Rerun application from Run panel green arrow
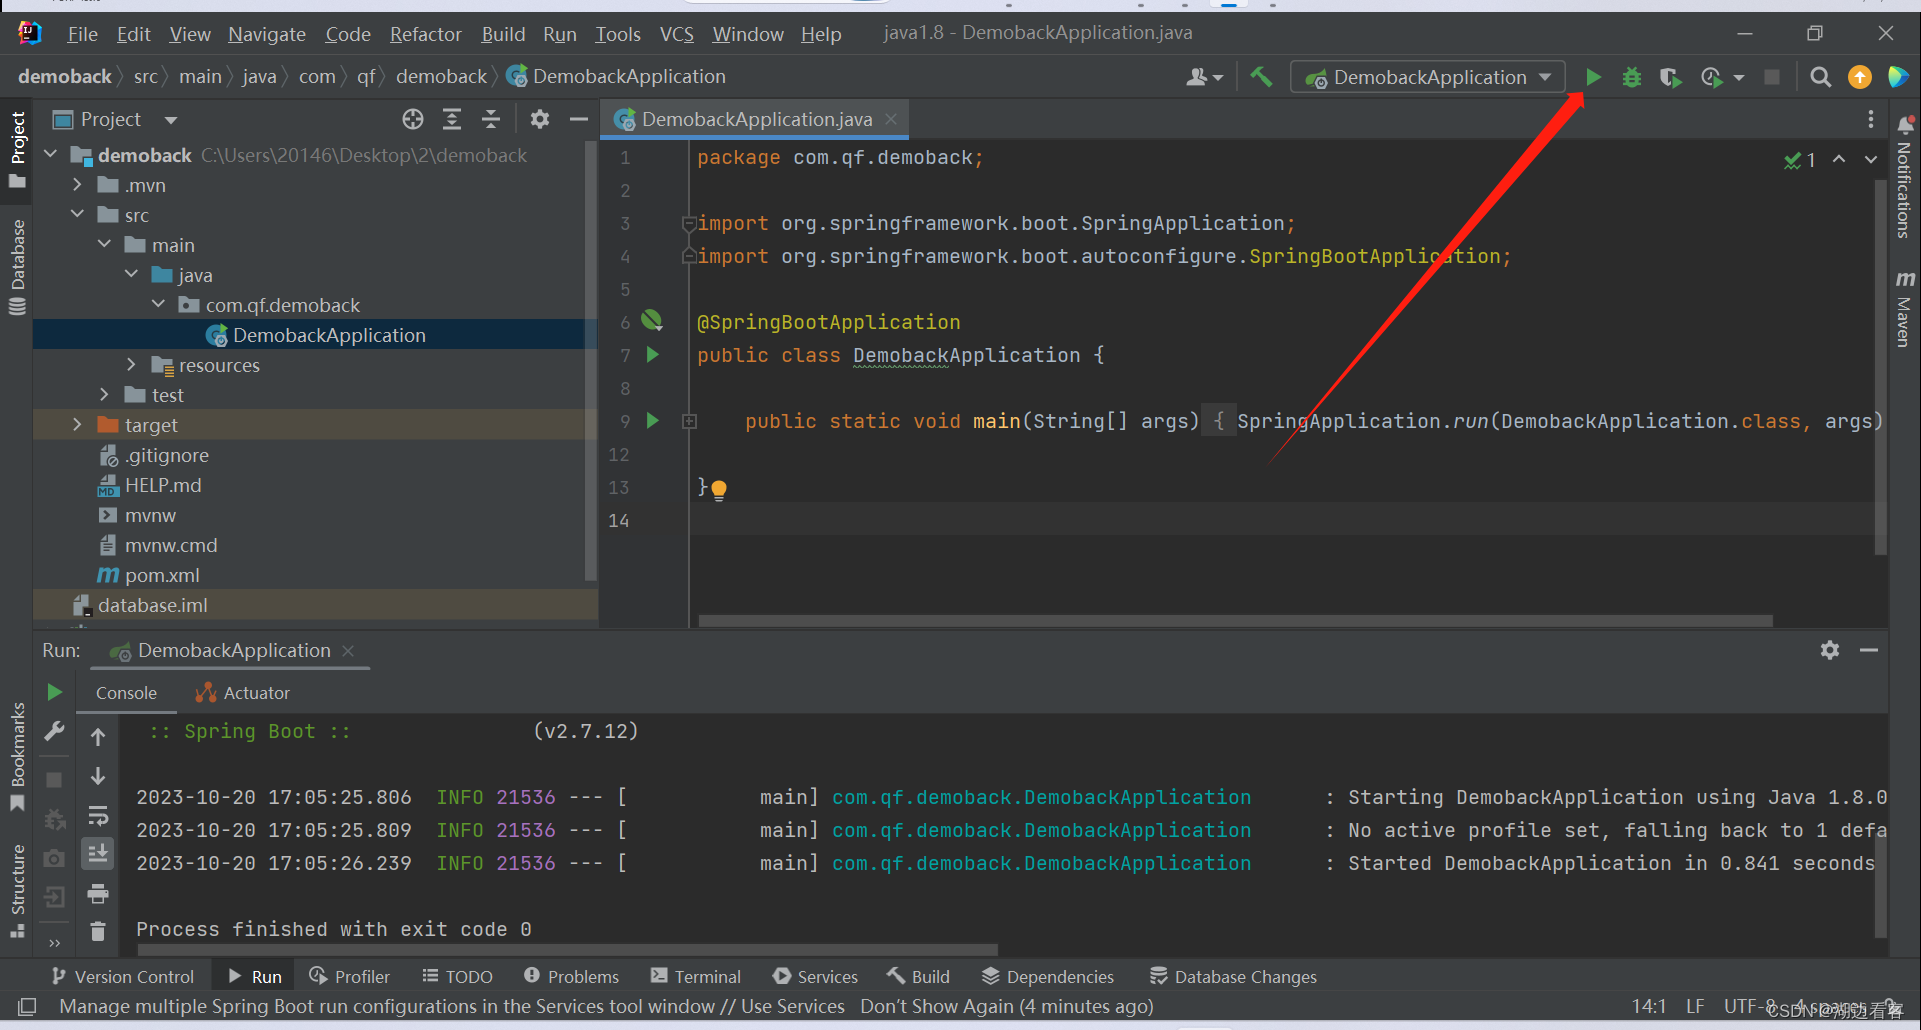This screenshot has height=1030, width=1921. click(x=54, y=692)
